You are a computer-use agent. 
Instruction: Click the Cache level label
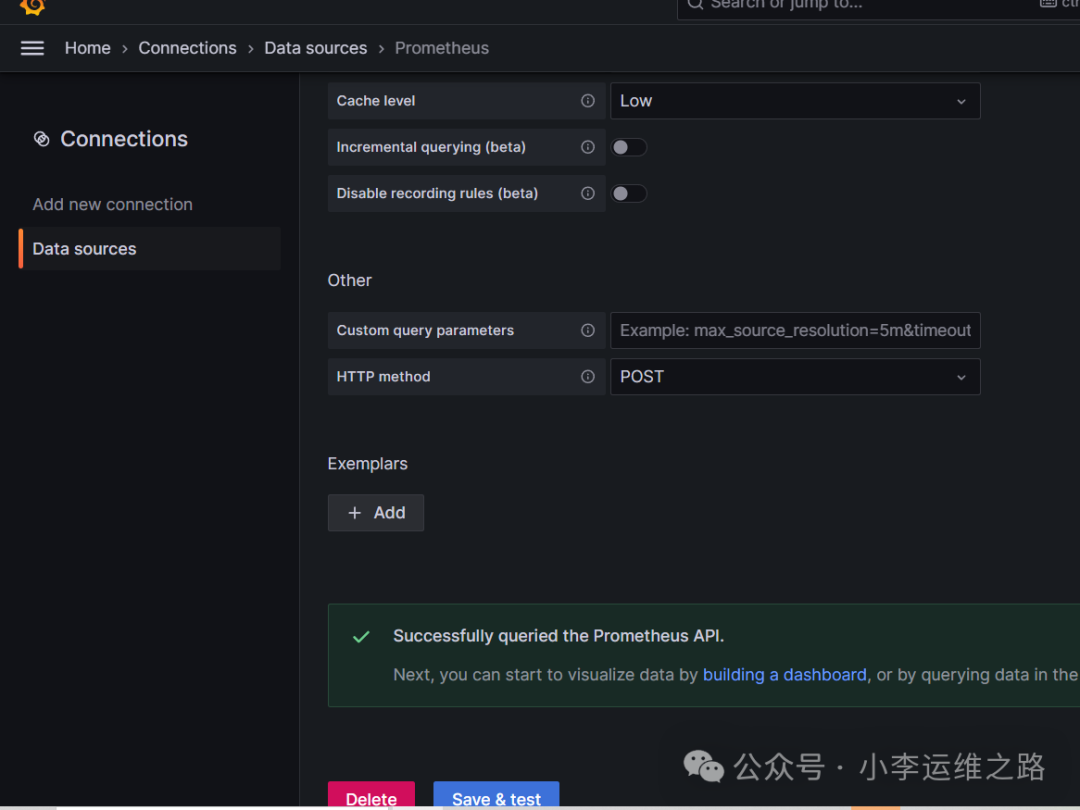375,101
